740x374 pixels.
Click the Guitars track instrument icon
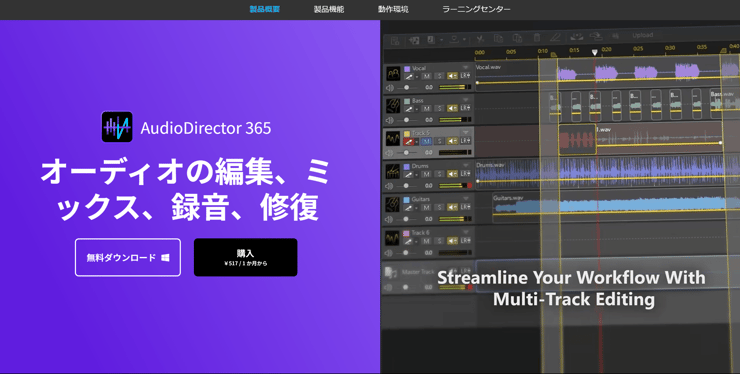(393, 204)
